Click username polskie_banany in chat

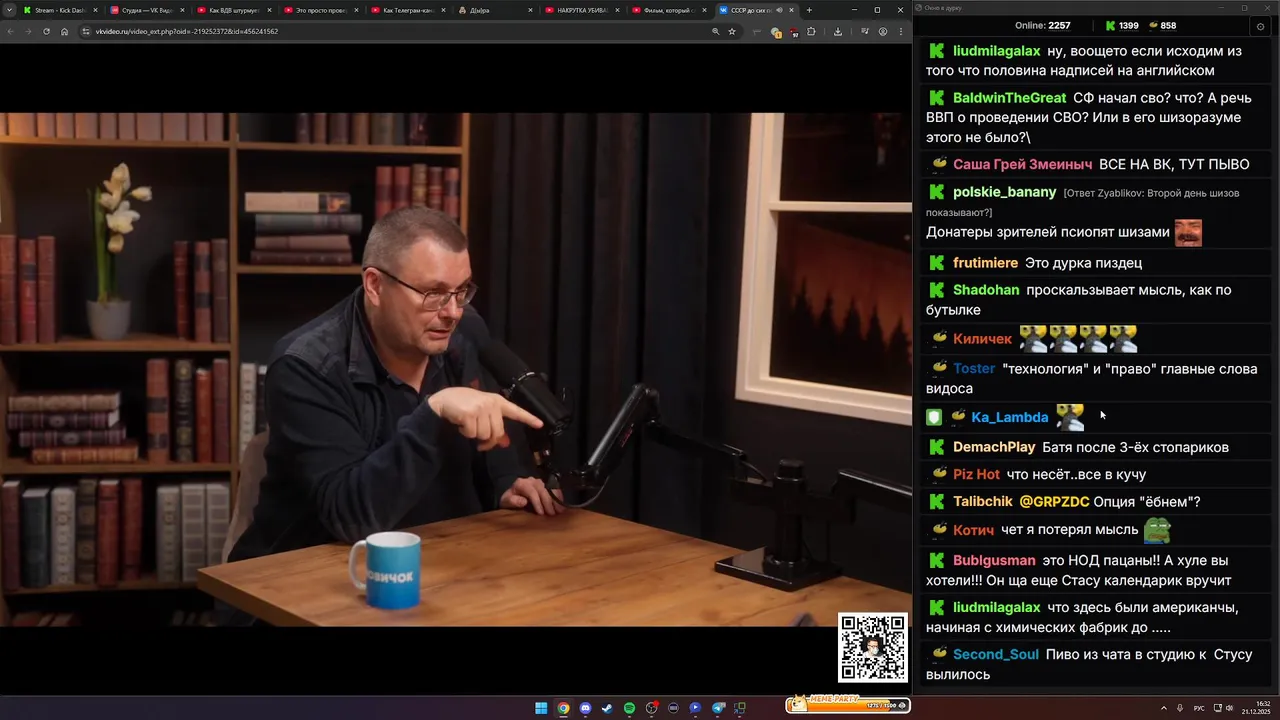pos(1005,192)
